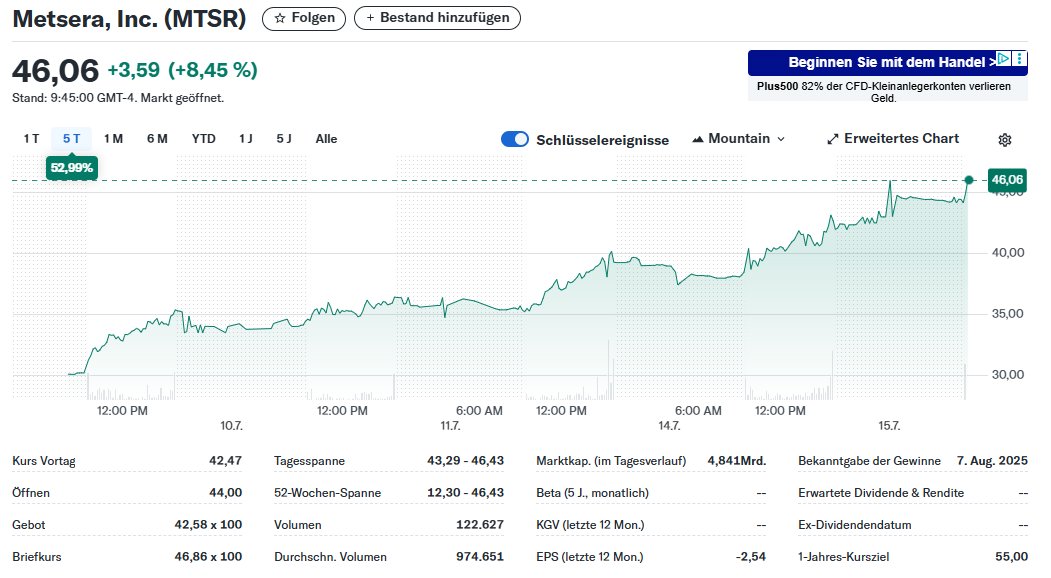Click the Kurs Vortag value 42,47
The width and height of the screenshot is (1051, 578).
[225, 461]
